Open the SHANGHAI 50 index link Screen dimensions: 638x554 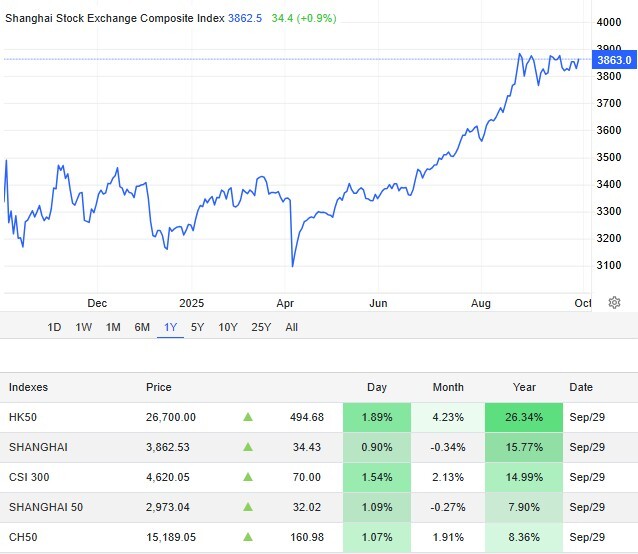[46, 507]
